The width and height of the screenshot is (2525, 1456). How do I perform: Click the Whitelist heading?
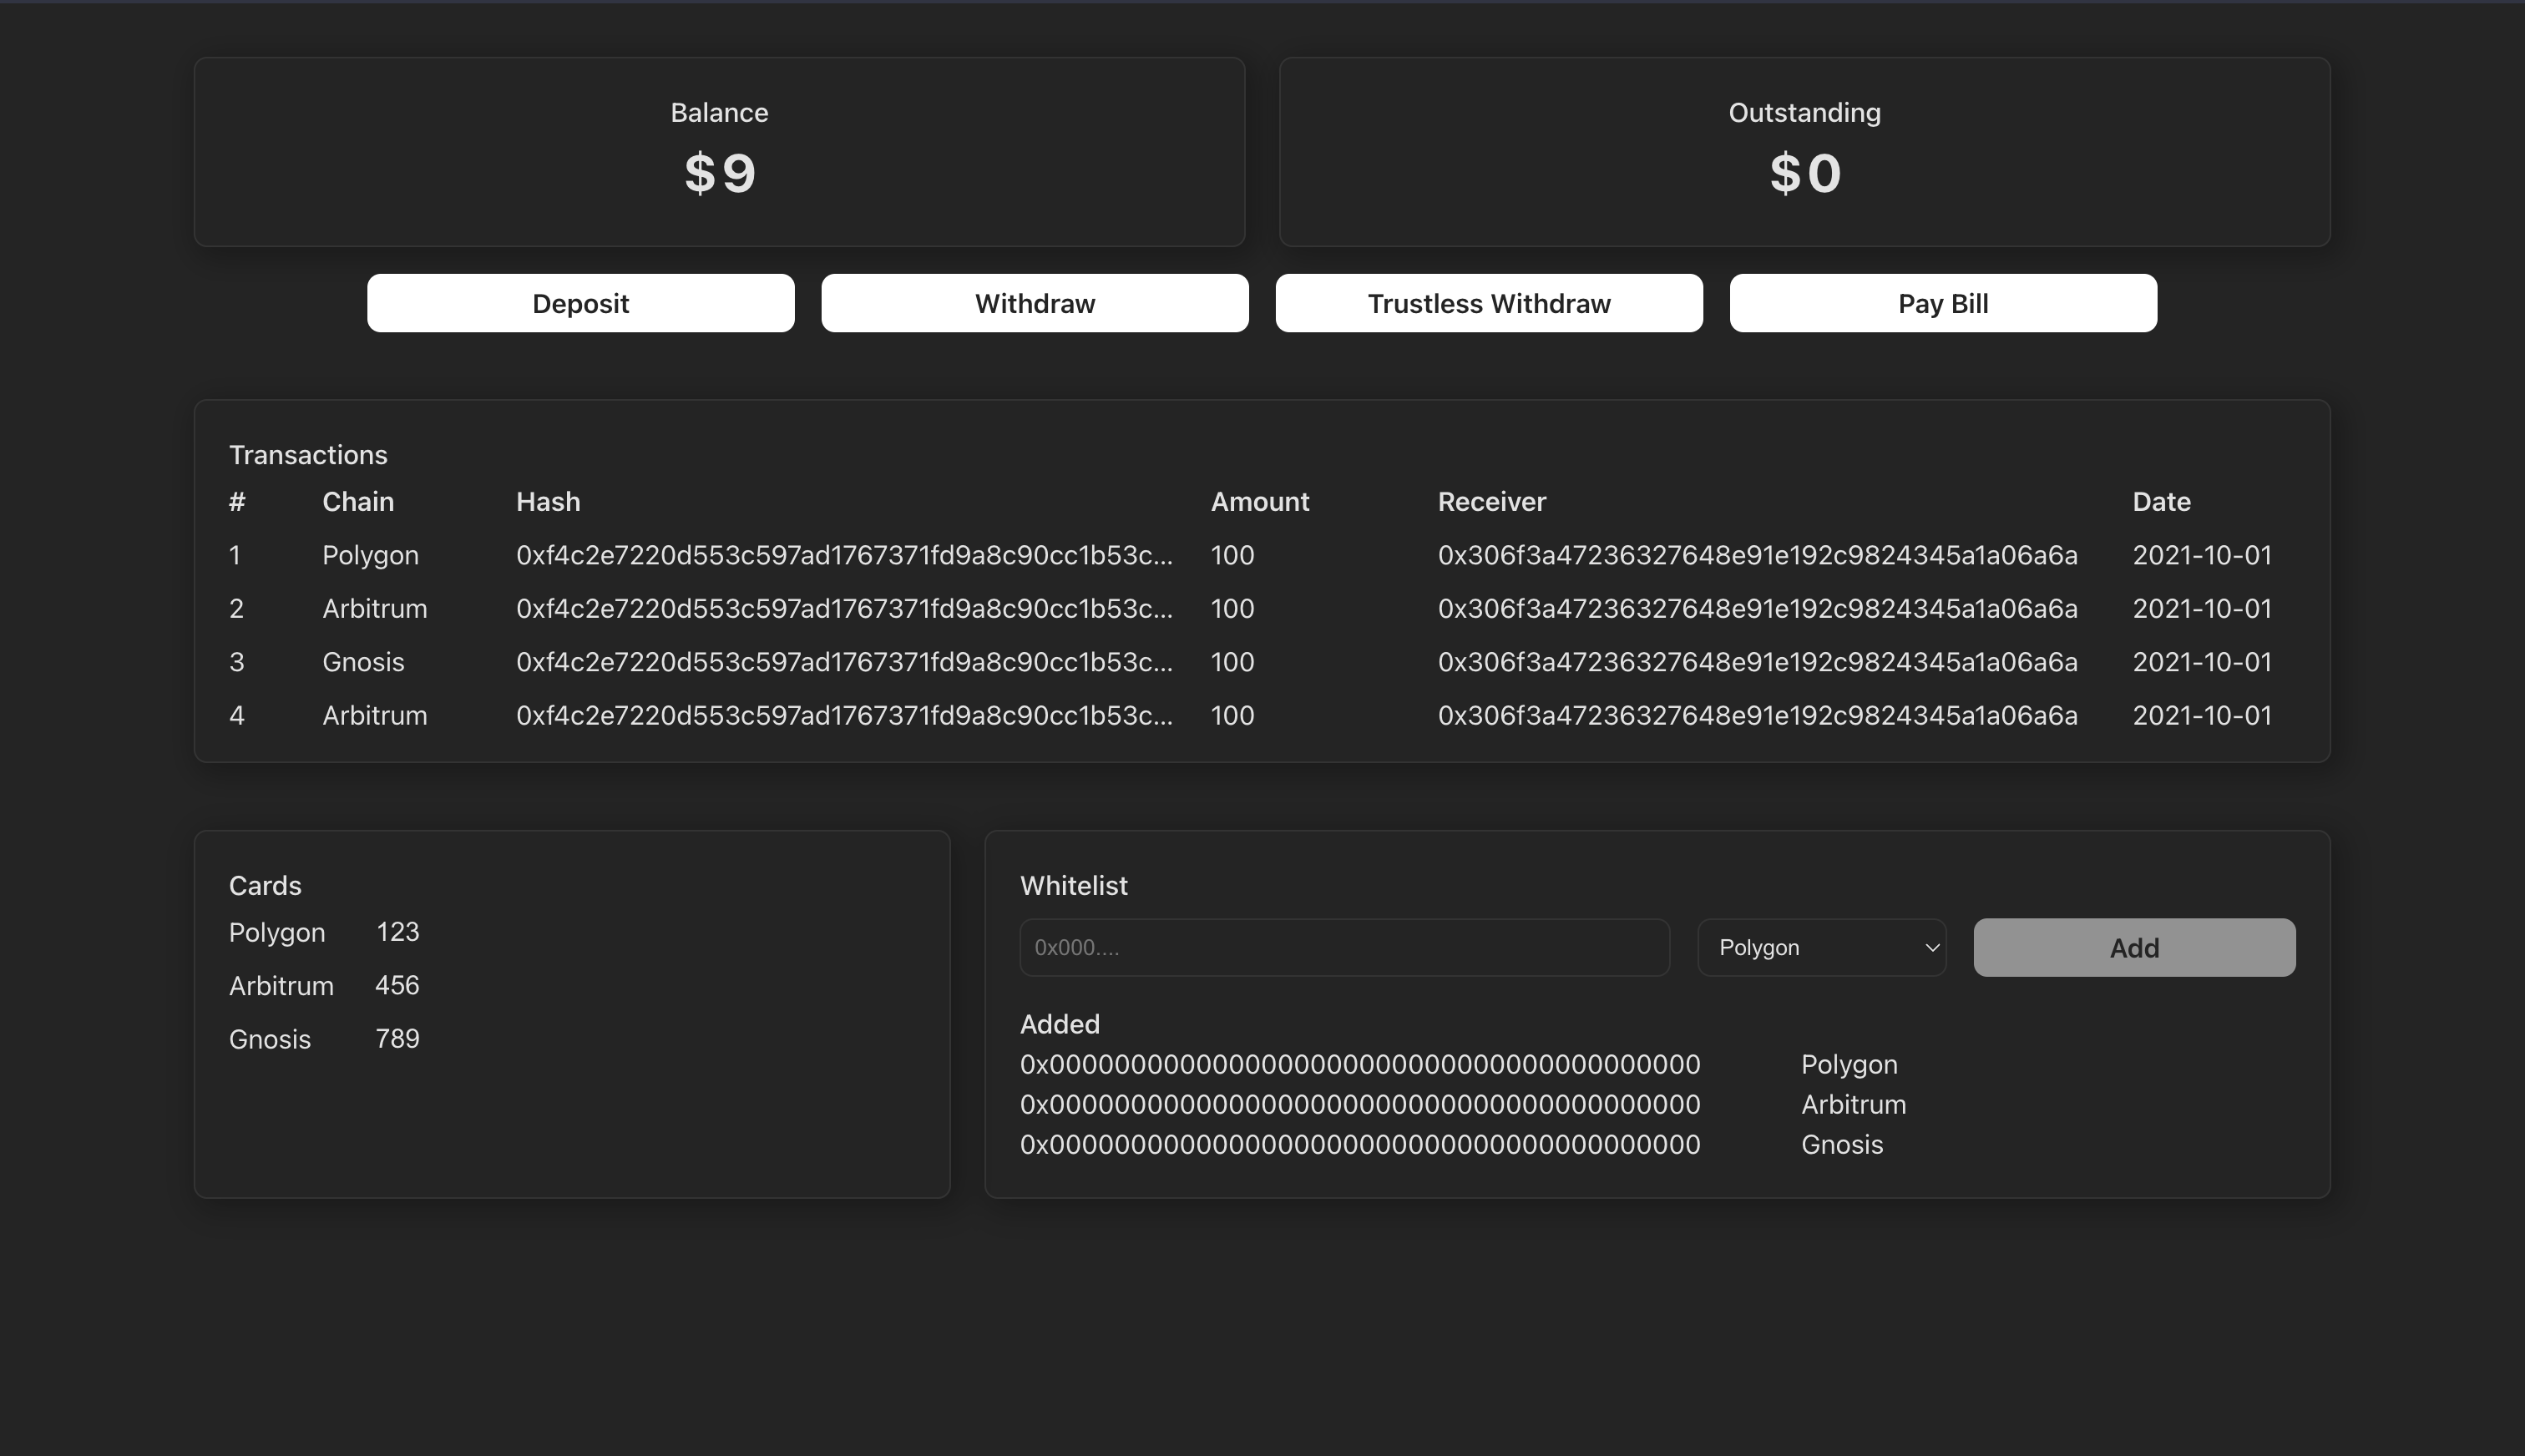pyautogui.click(x=1074, y=885)
